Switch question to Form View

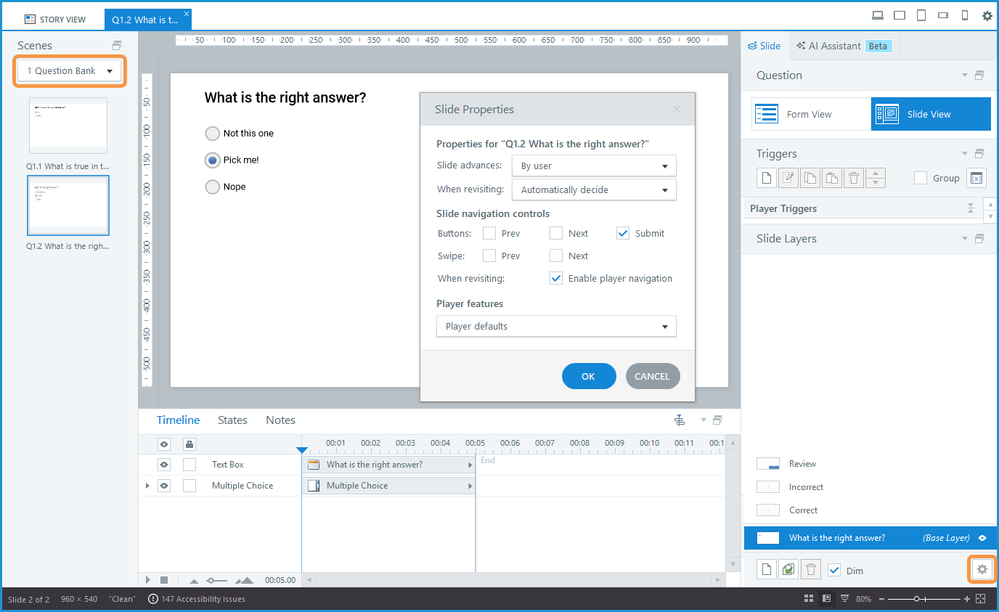[811, 114]
